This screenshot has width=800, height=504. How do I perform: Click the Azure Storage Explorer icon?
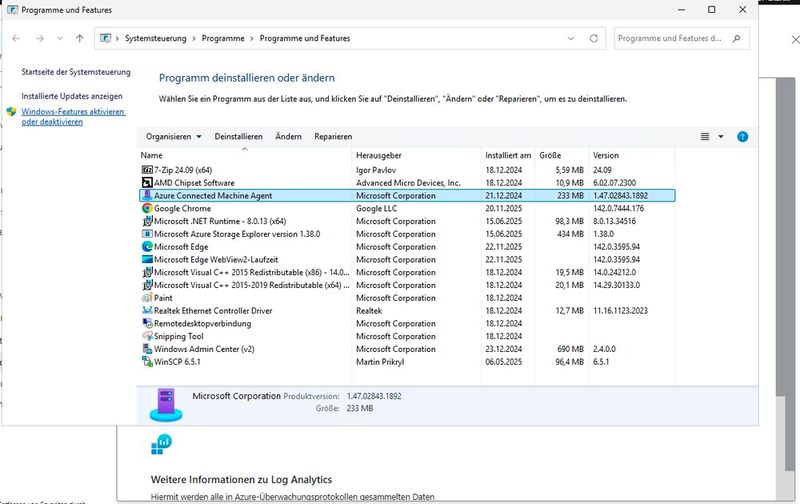coord(147,234)
